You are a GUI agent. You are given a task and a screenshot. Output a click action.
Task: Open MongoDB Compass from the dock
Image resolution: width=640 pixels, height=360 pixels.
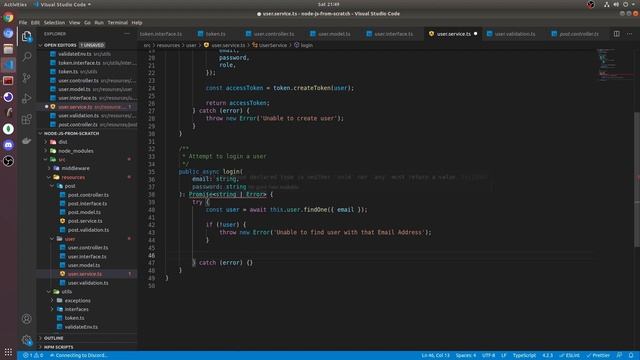click(x=8, y=129)
